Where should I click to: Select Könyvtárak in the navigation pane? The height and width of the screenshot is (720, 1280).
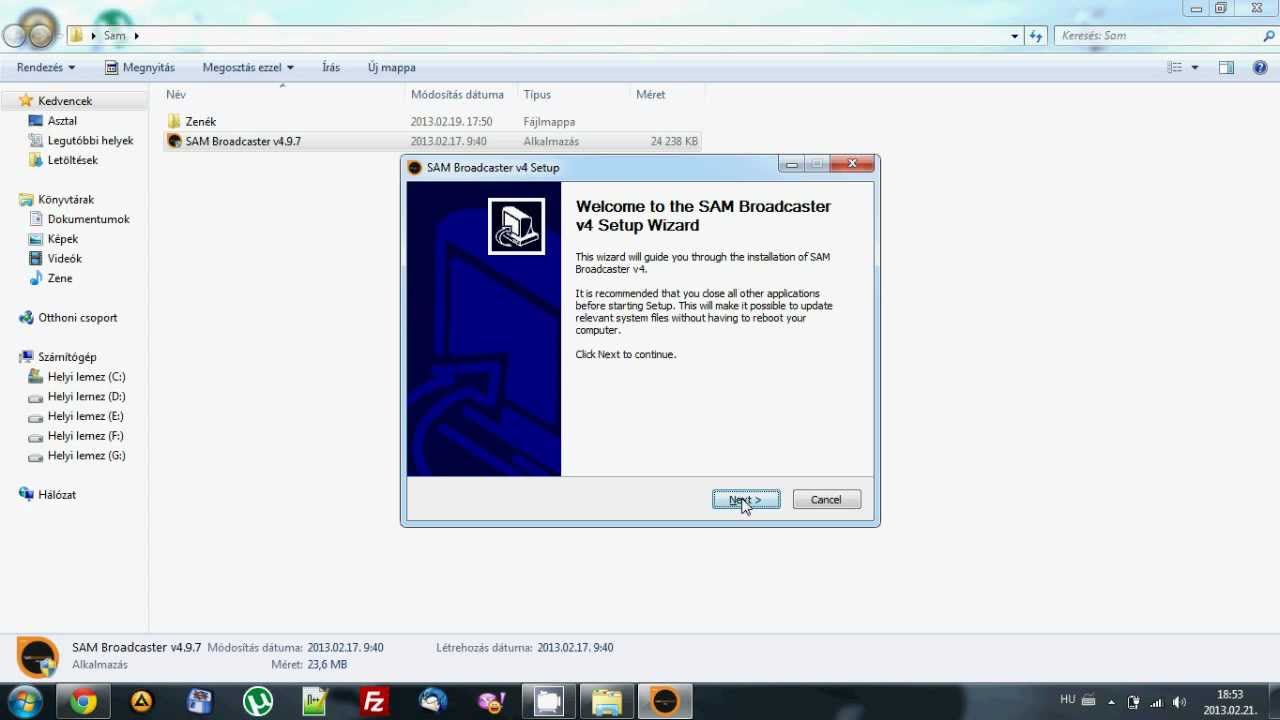tap(66, 200)
